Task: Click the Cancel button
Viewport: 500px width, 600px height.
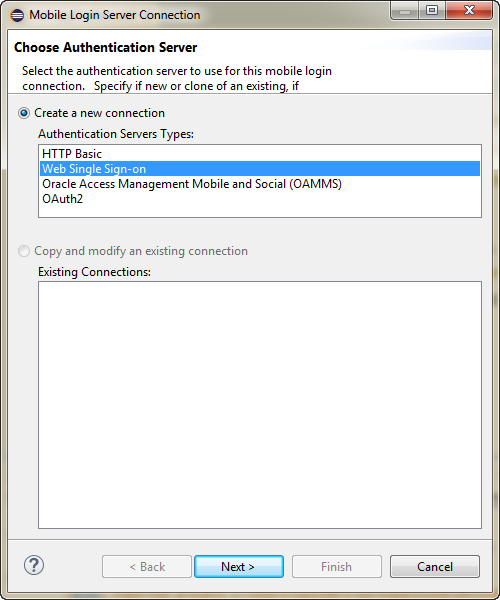Action: point(435,566)
